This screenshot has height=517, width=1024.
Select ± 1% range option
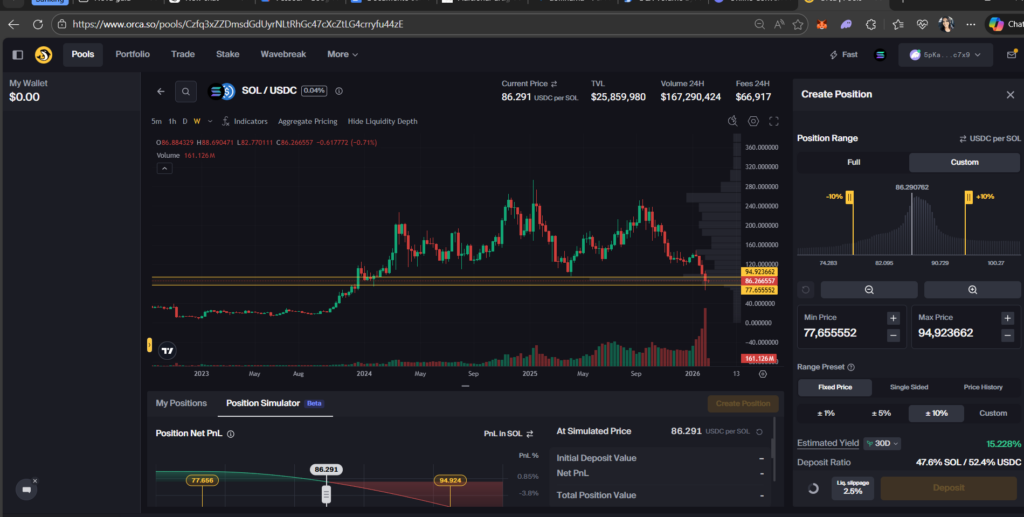coord(825,413)
